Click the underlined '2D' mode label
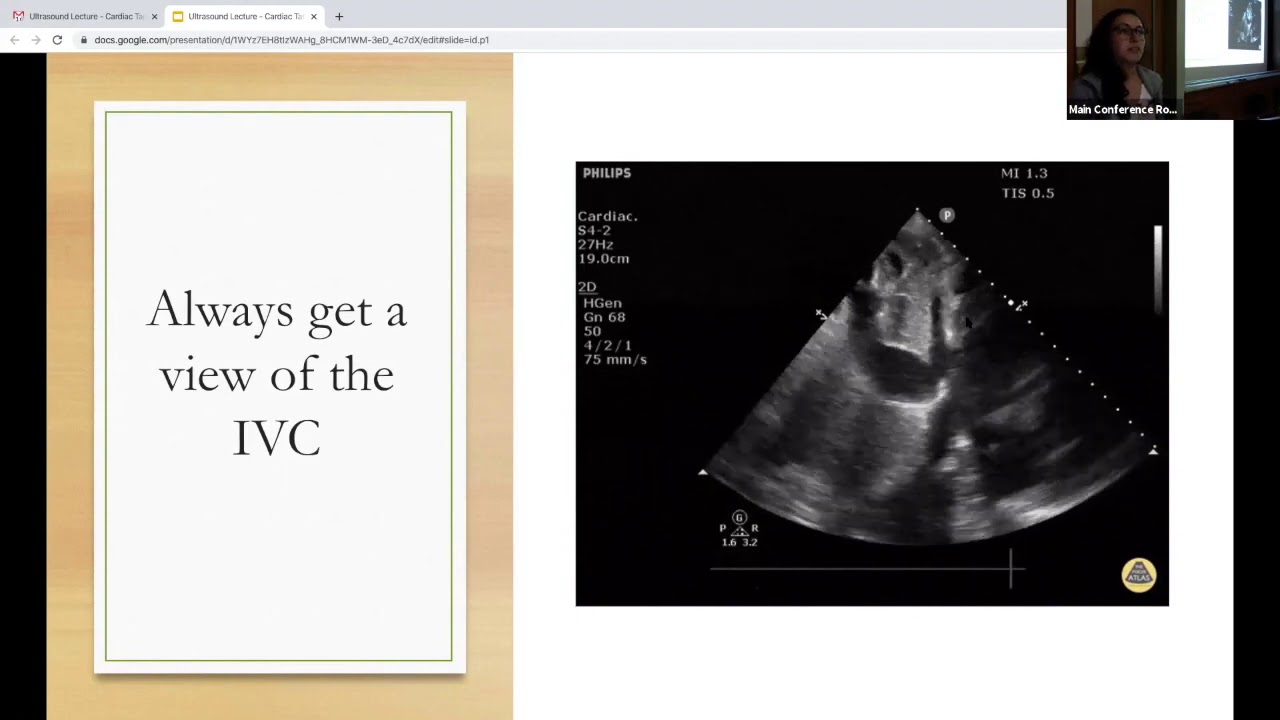Viewport: 1280px width, 720px height. [587, 288]
